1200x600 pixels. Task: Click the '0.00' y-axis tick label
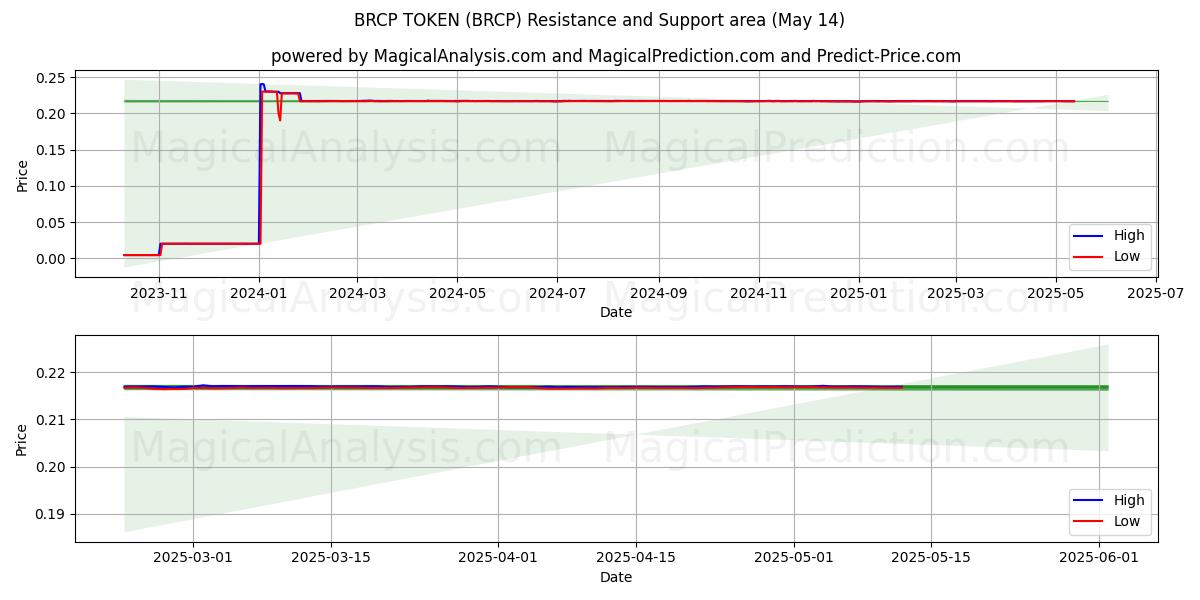[x=53, y=258]
